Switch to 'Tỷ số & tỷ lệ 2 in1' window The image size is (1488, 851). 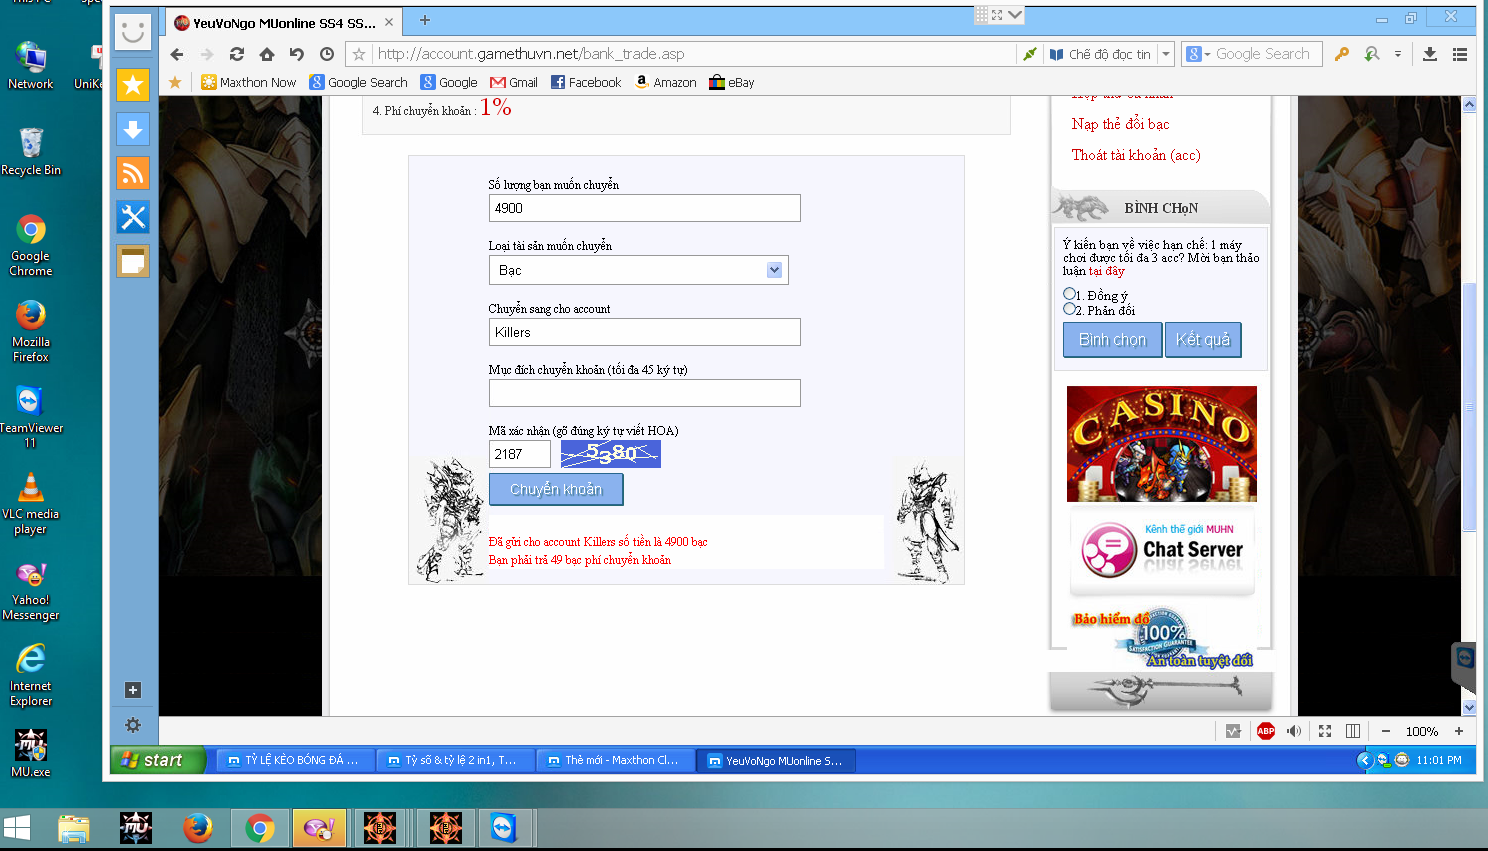455,761
